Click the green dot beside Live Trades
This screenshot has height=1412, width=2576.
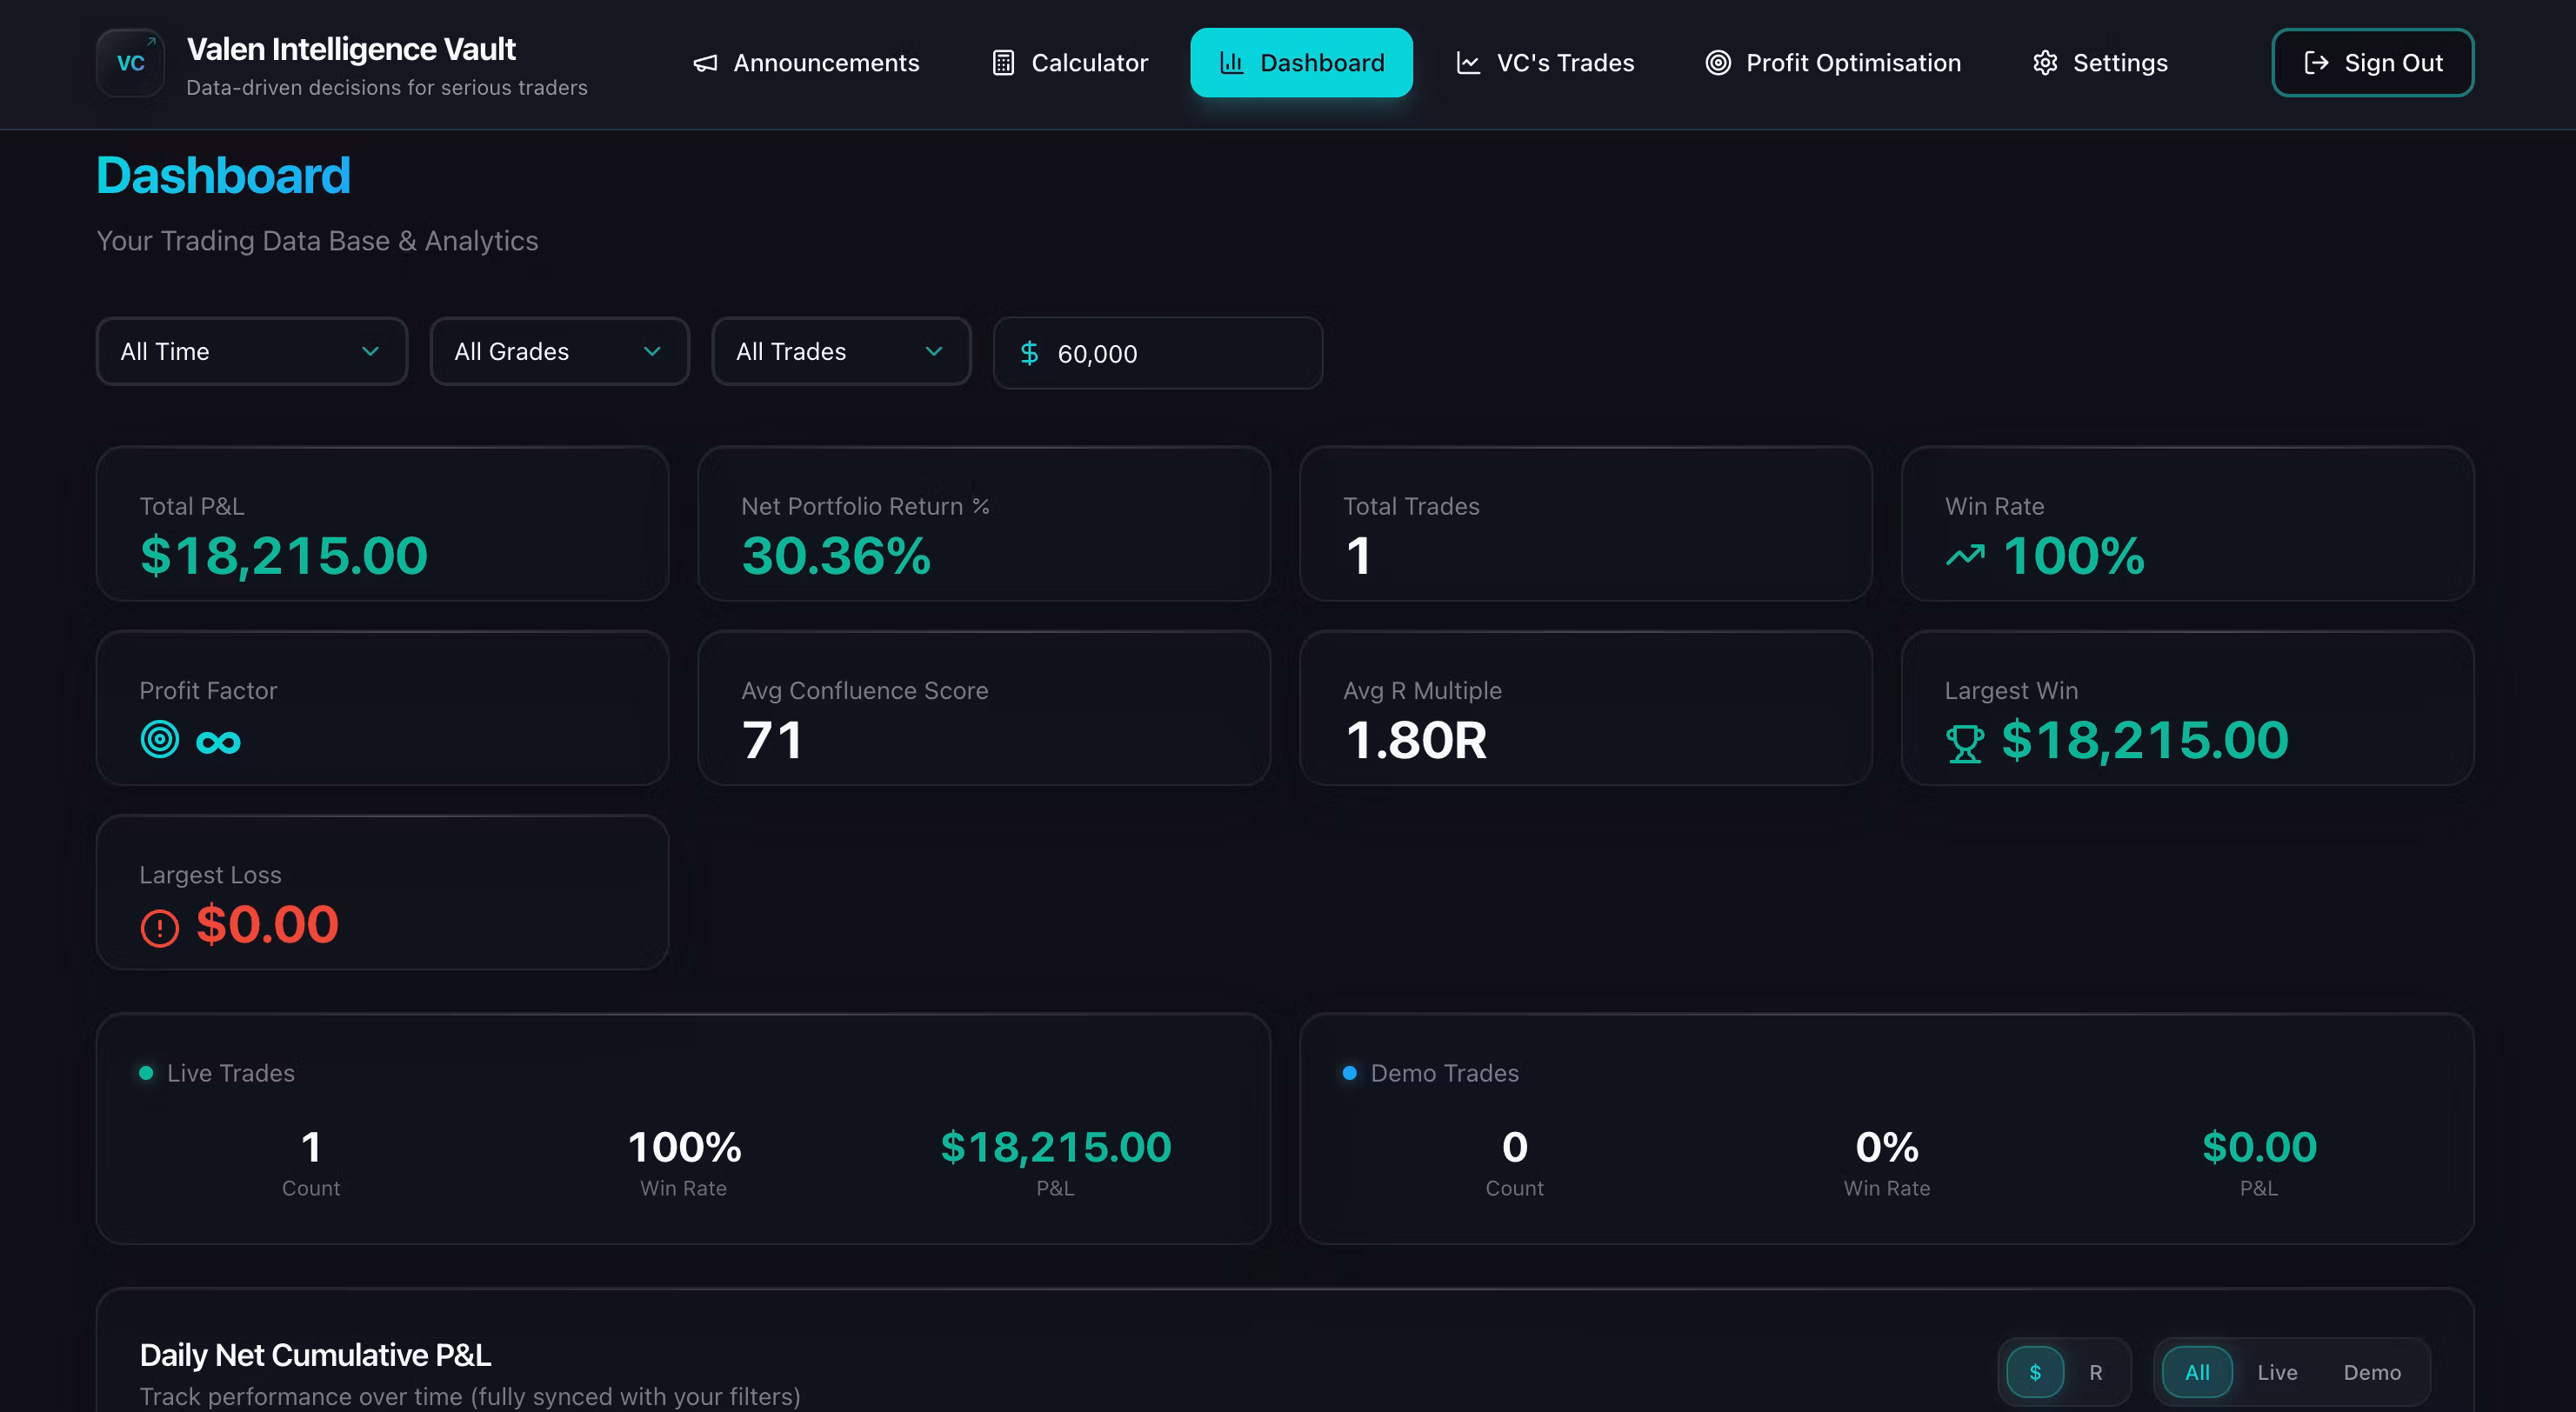click(x=146, y=1073)
